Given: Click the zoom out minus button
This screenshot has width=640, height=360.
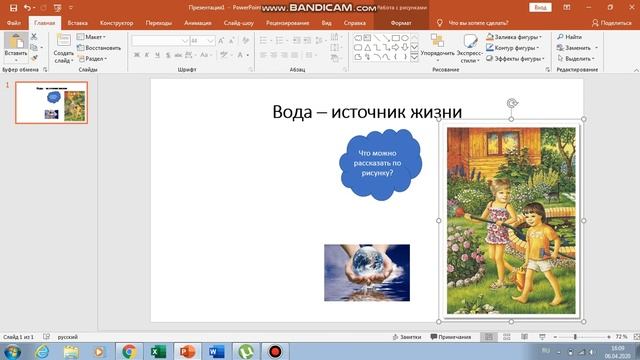Looking at the screenshot, I should click(555, 337).
